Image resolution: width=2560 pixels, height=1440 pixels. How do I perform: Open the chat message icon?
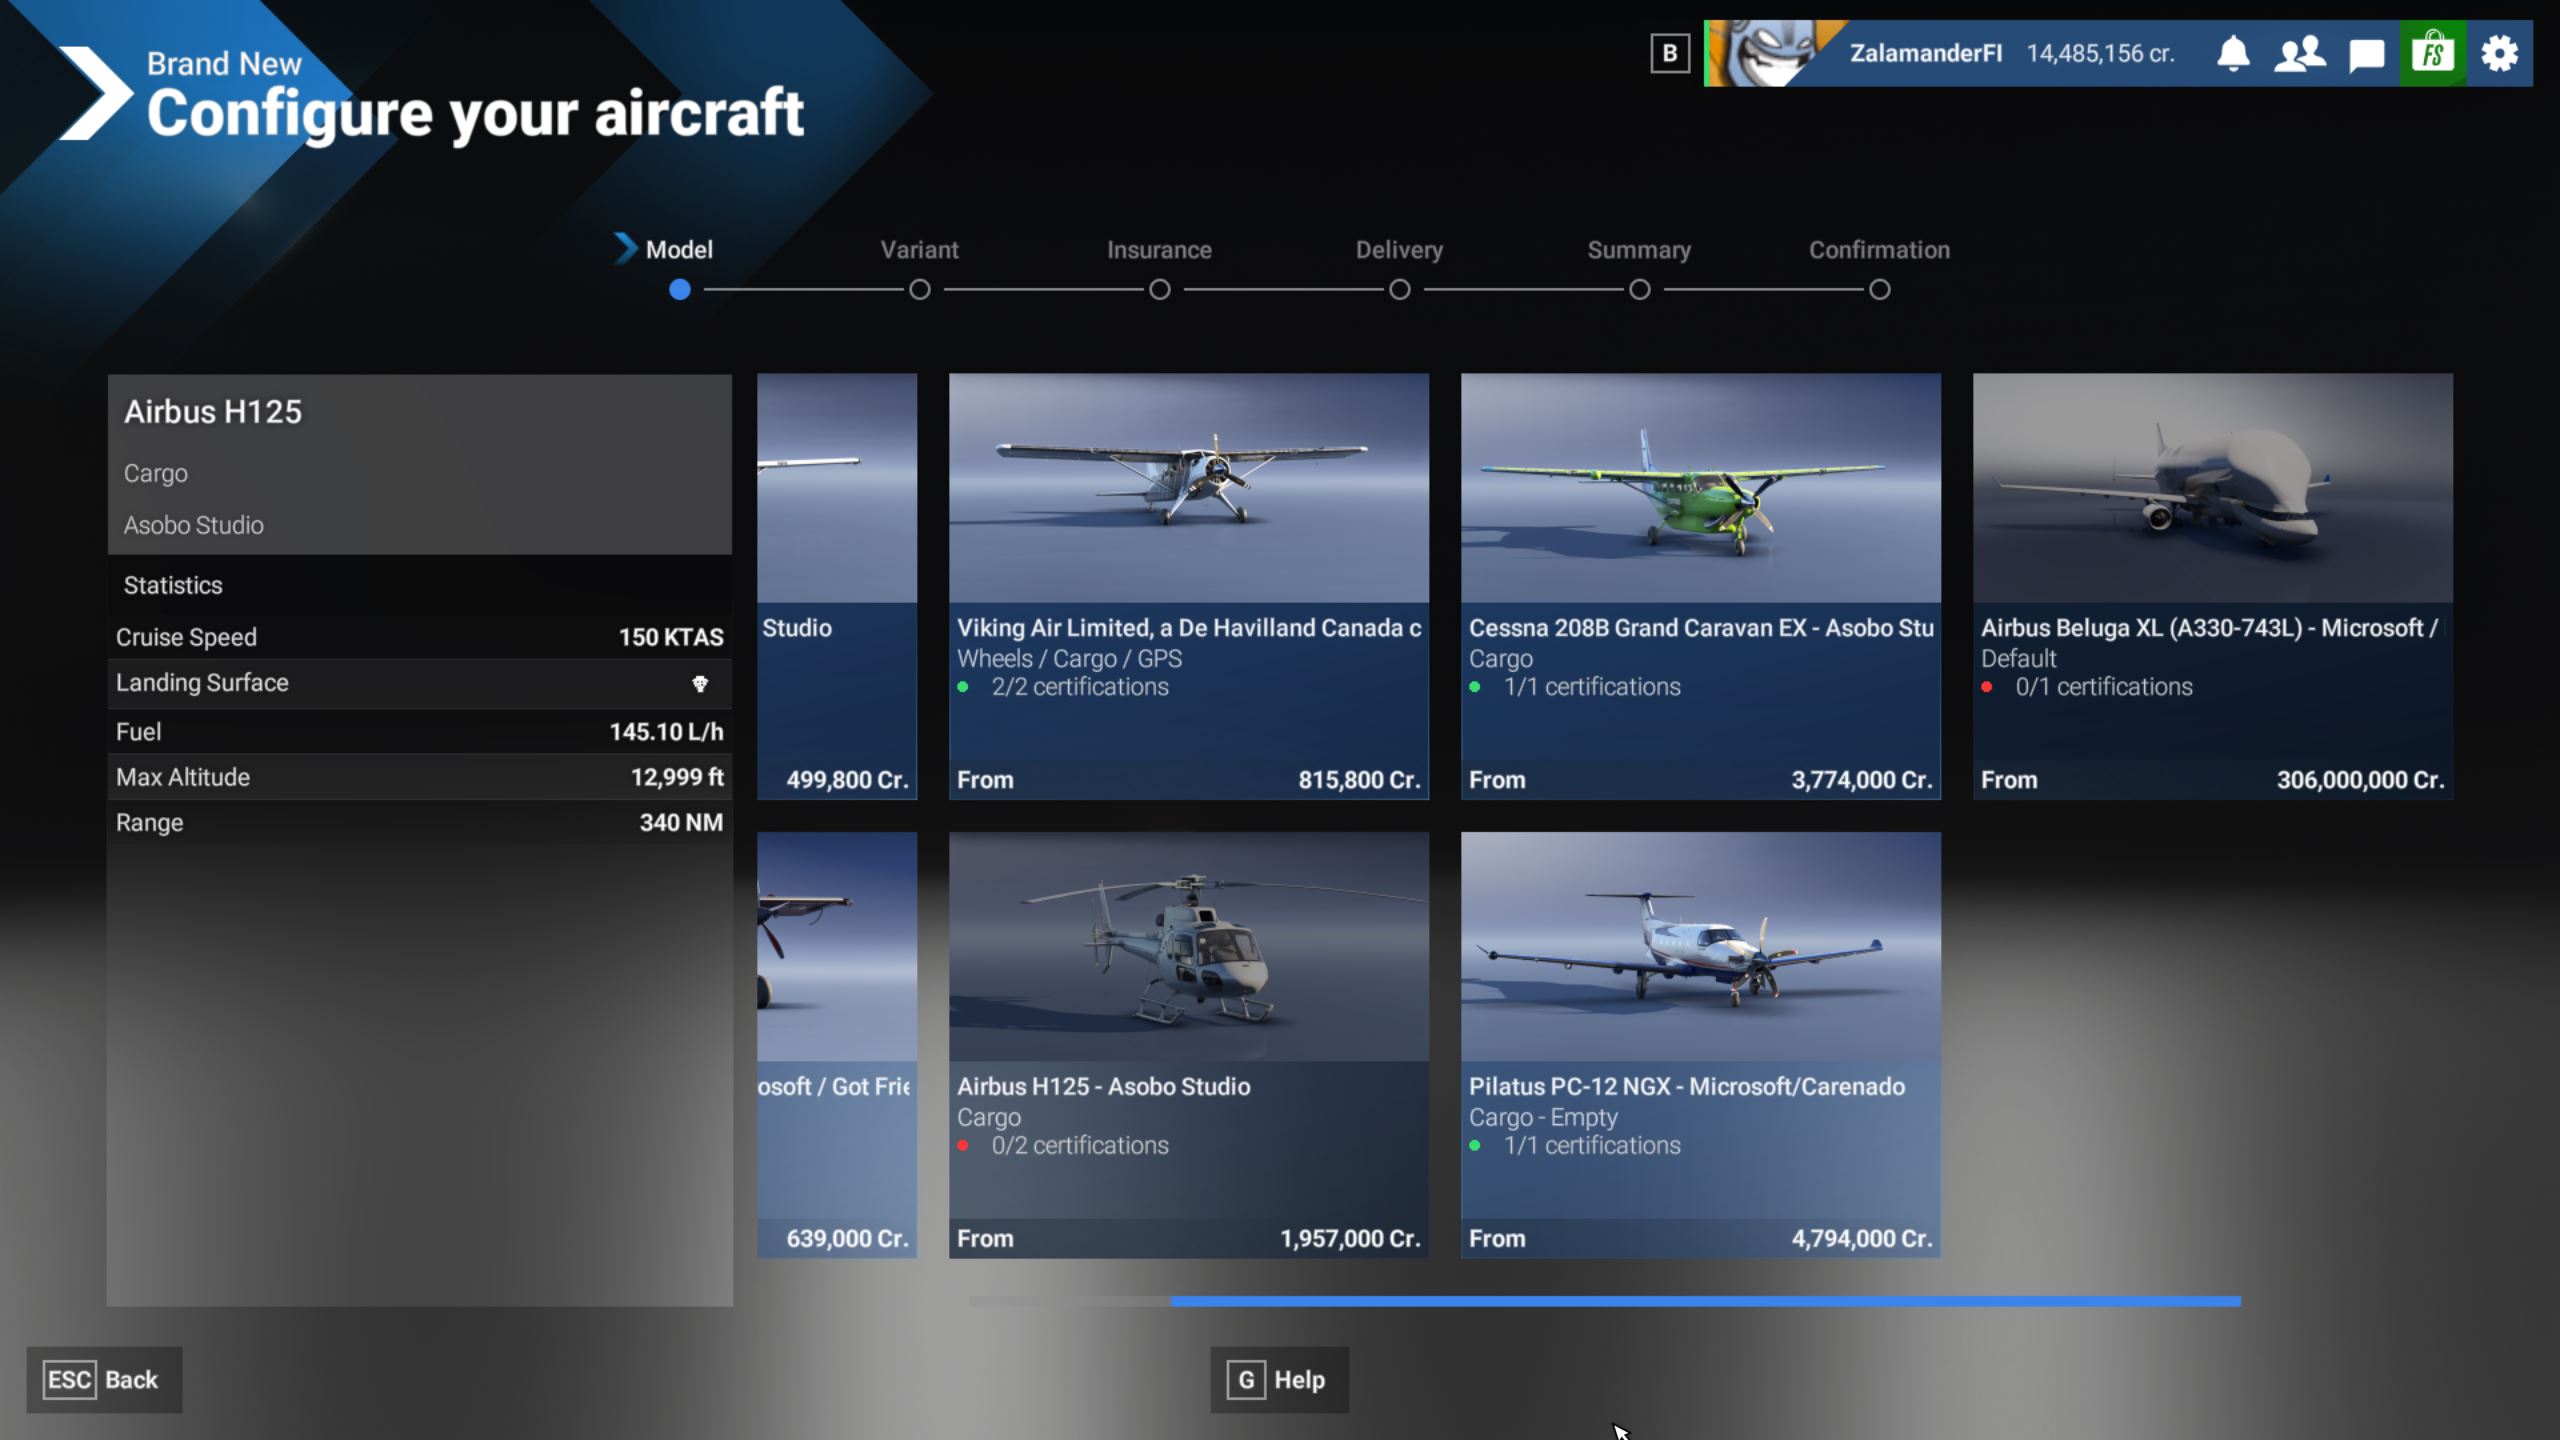pos(2366,54)
